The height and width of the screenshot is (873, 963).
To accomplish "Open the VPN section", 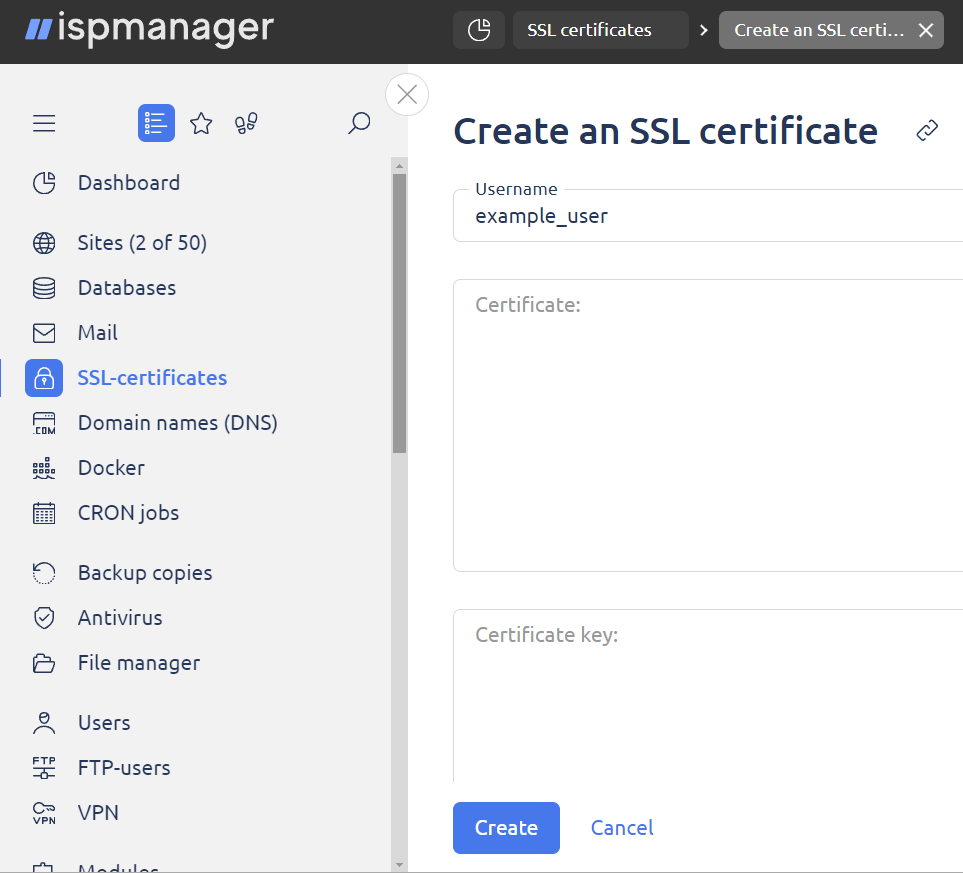I will pos(98,813).
